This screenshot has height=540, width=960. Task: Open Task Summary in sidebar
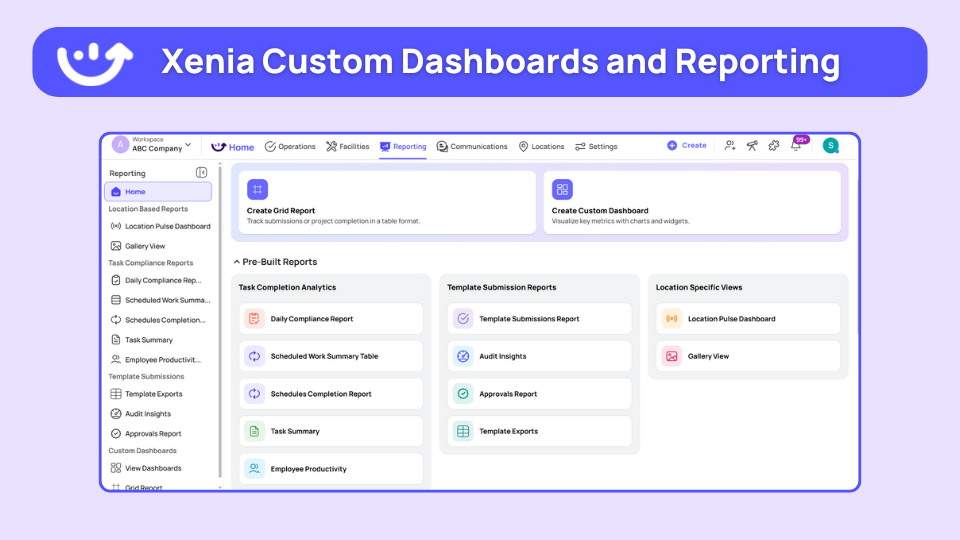141,340
